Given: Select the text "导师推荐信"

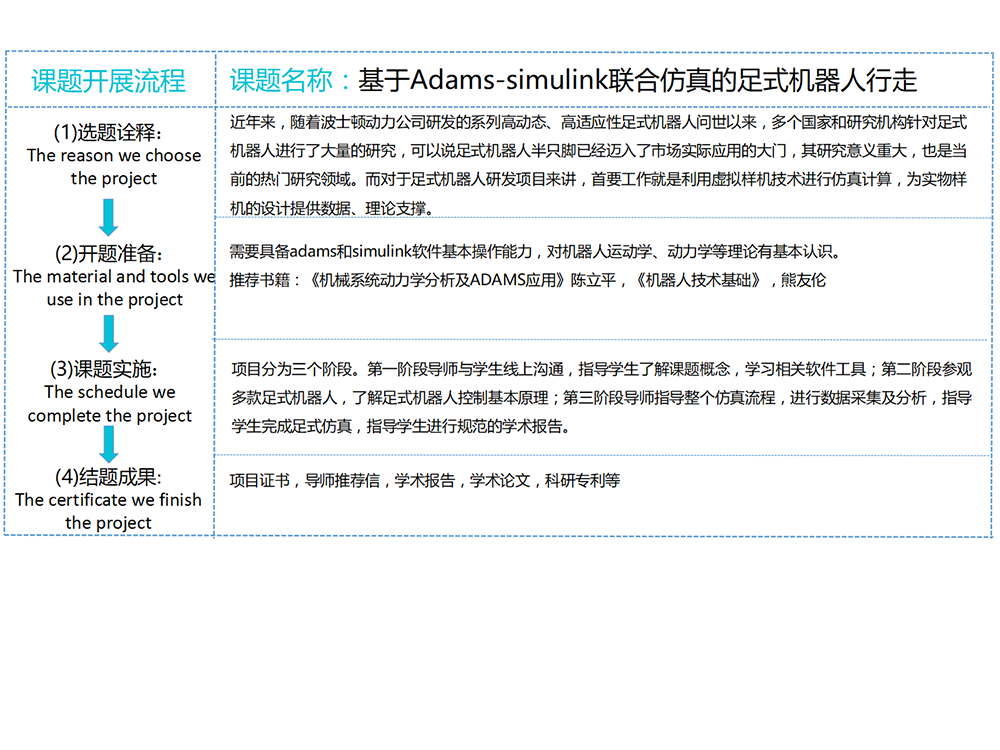Looking at the screenshot, I should point(342,480).
